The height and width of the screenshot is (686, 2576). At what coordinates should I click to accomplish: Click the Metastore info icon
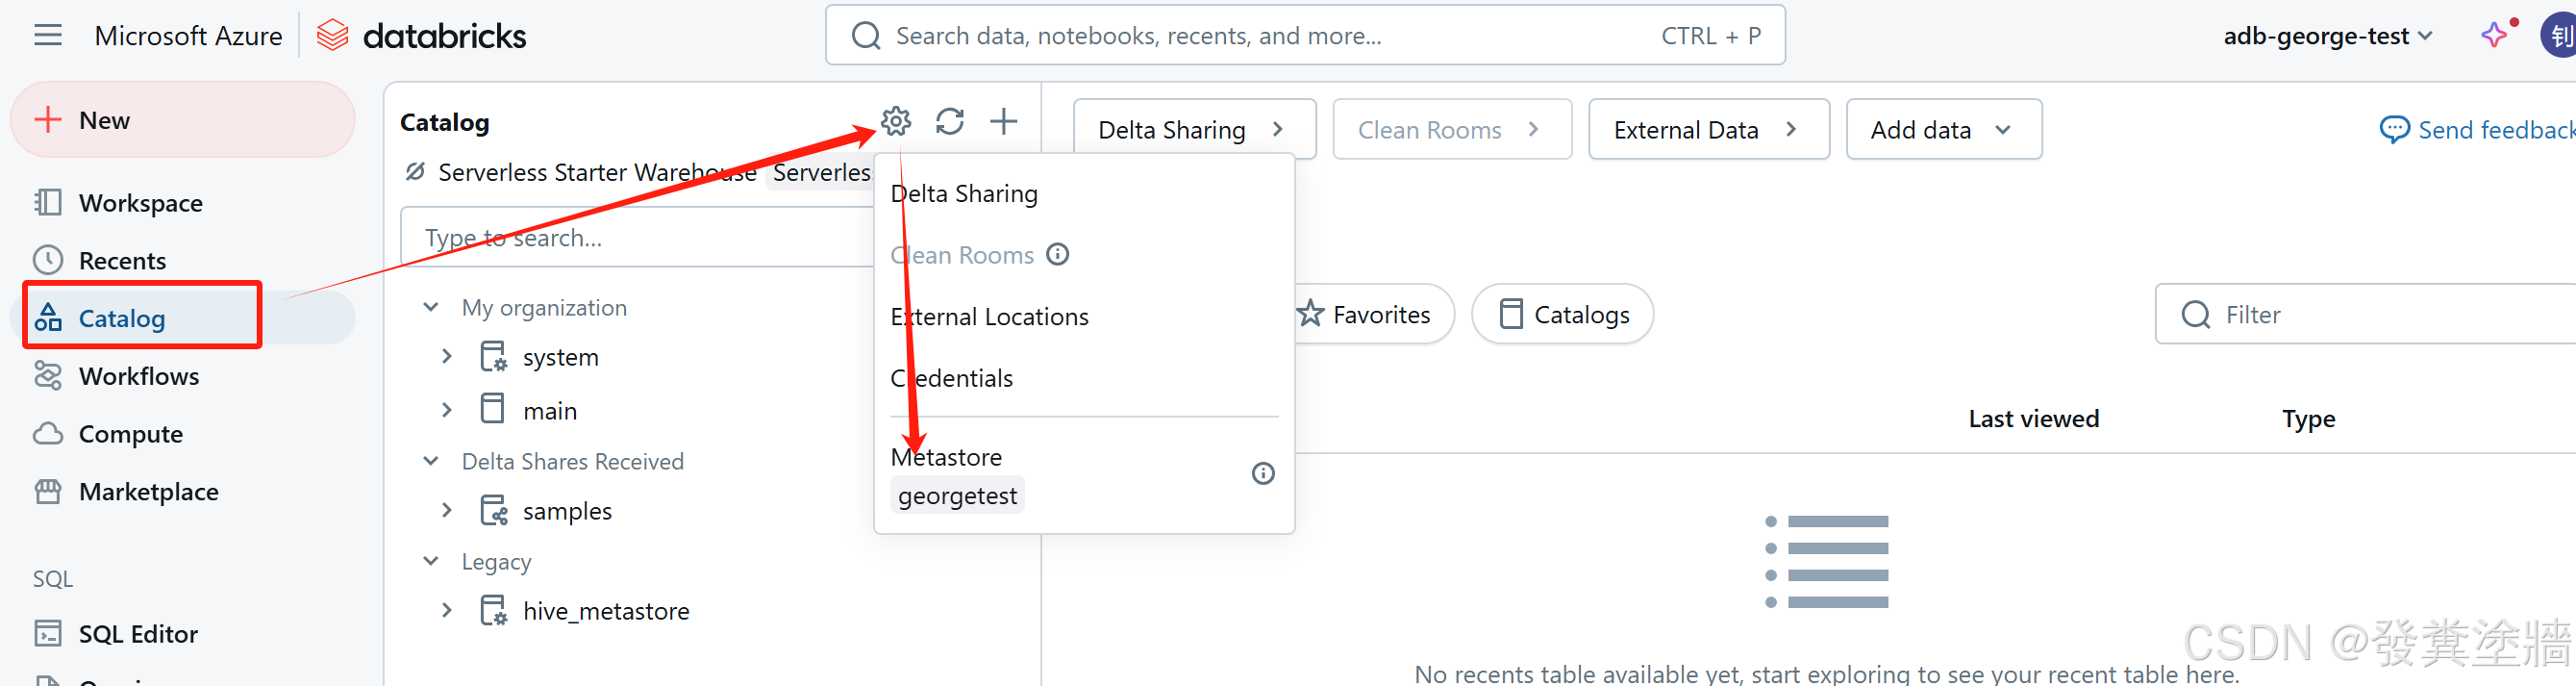click(1263, 473)
